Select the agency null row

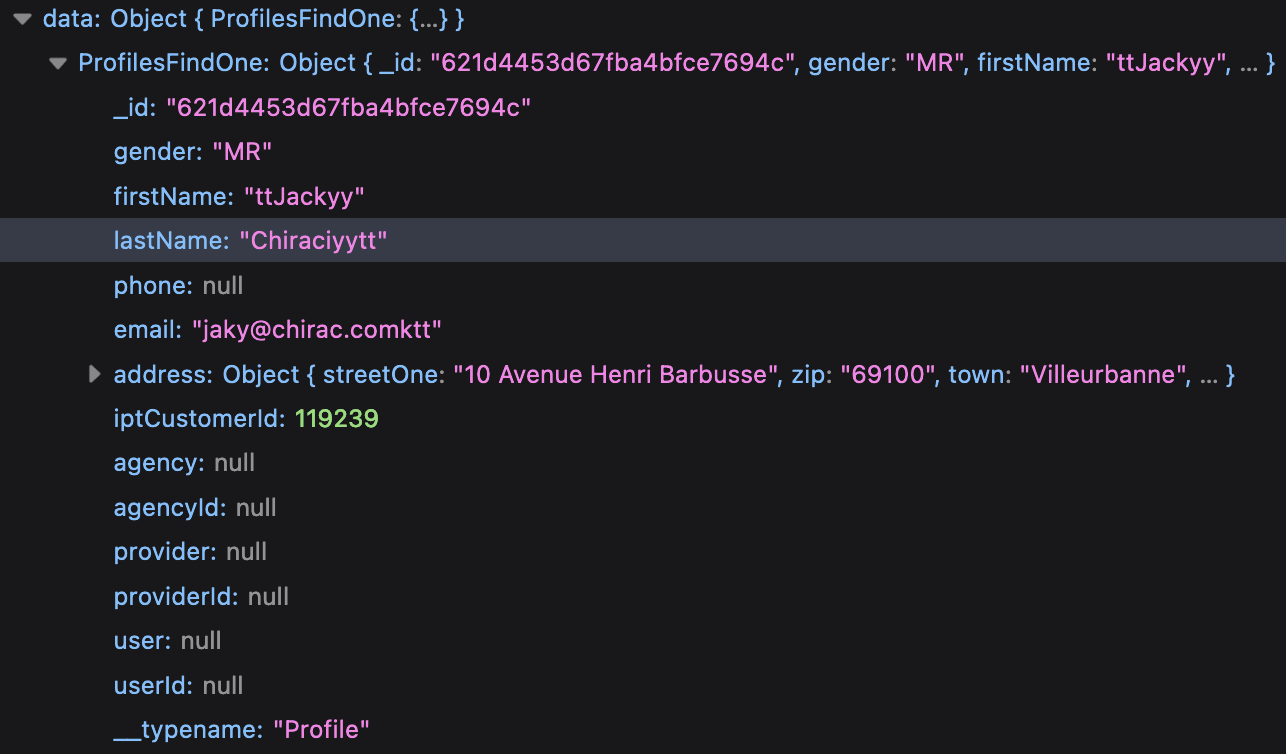pos(184,462)
